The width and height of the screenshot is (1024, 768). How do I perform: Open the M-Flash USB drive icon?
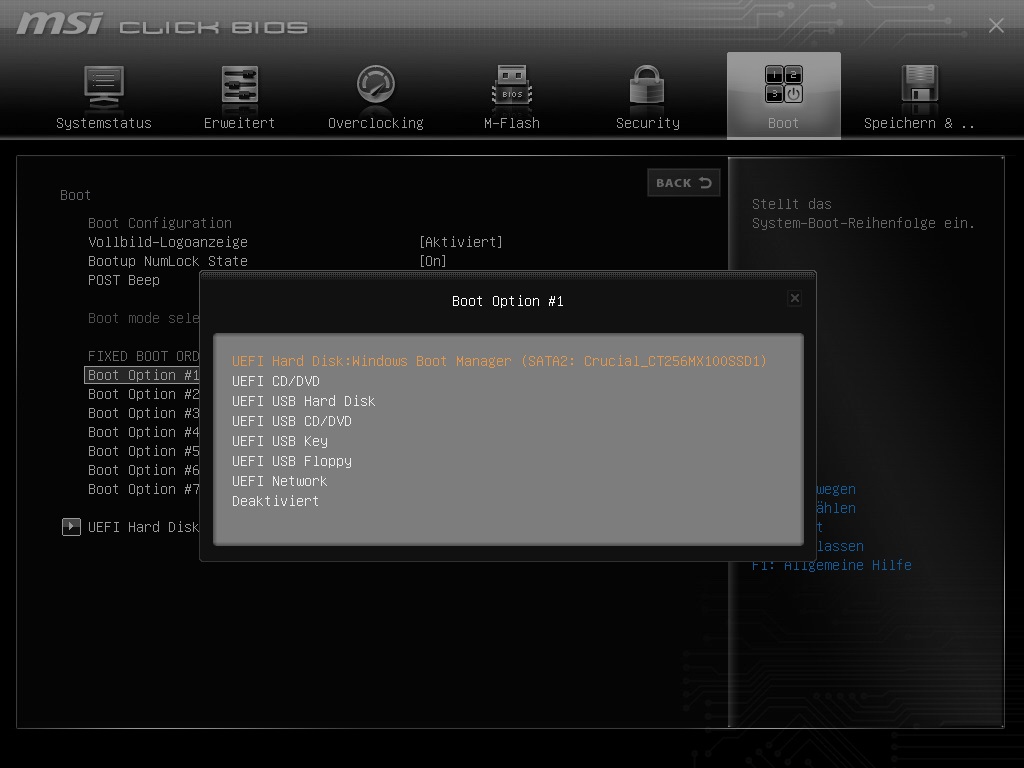(512, 85)
